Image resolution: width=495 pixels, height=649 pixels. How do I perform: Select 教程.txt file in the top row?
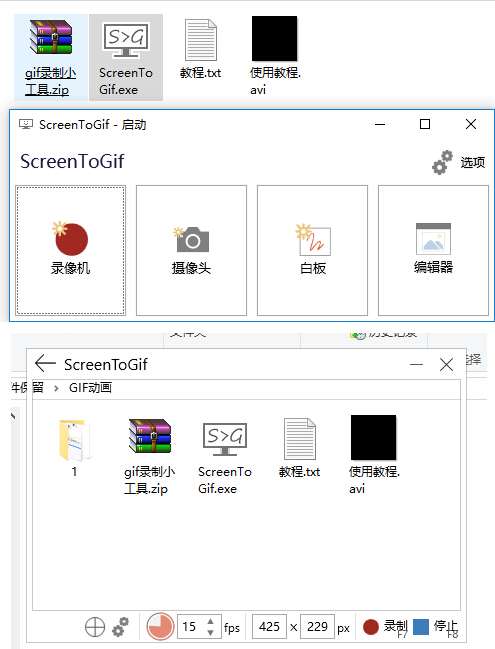click(200, 50)
